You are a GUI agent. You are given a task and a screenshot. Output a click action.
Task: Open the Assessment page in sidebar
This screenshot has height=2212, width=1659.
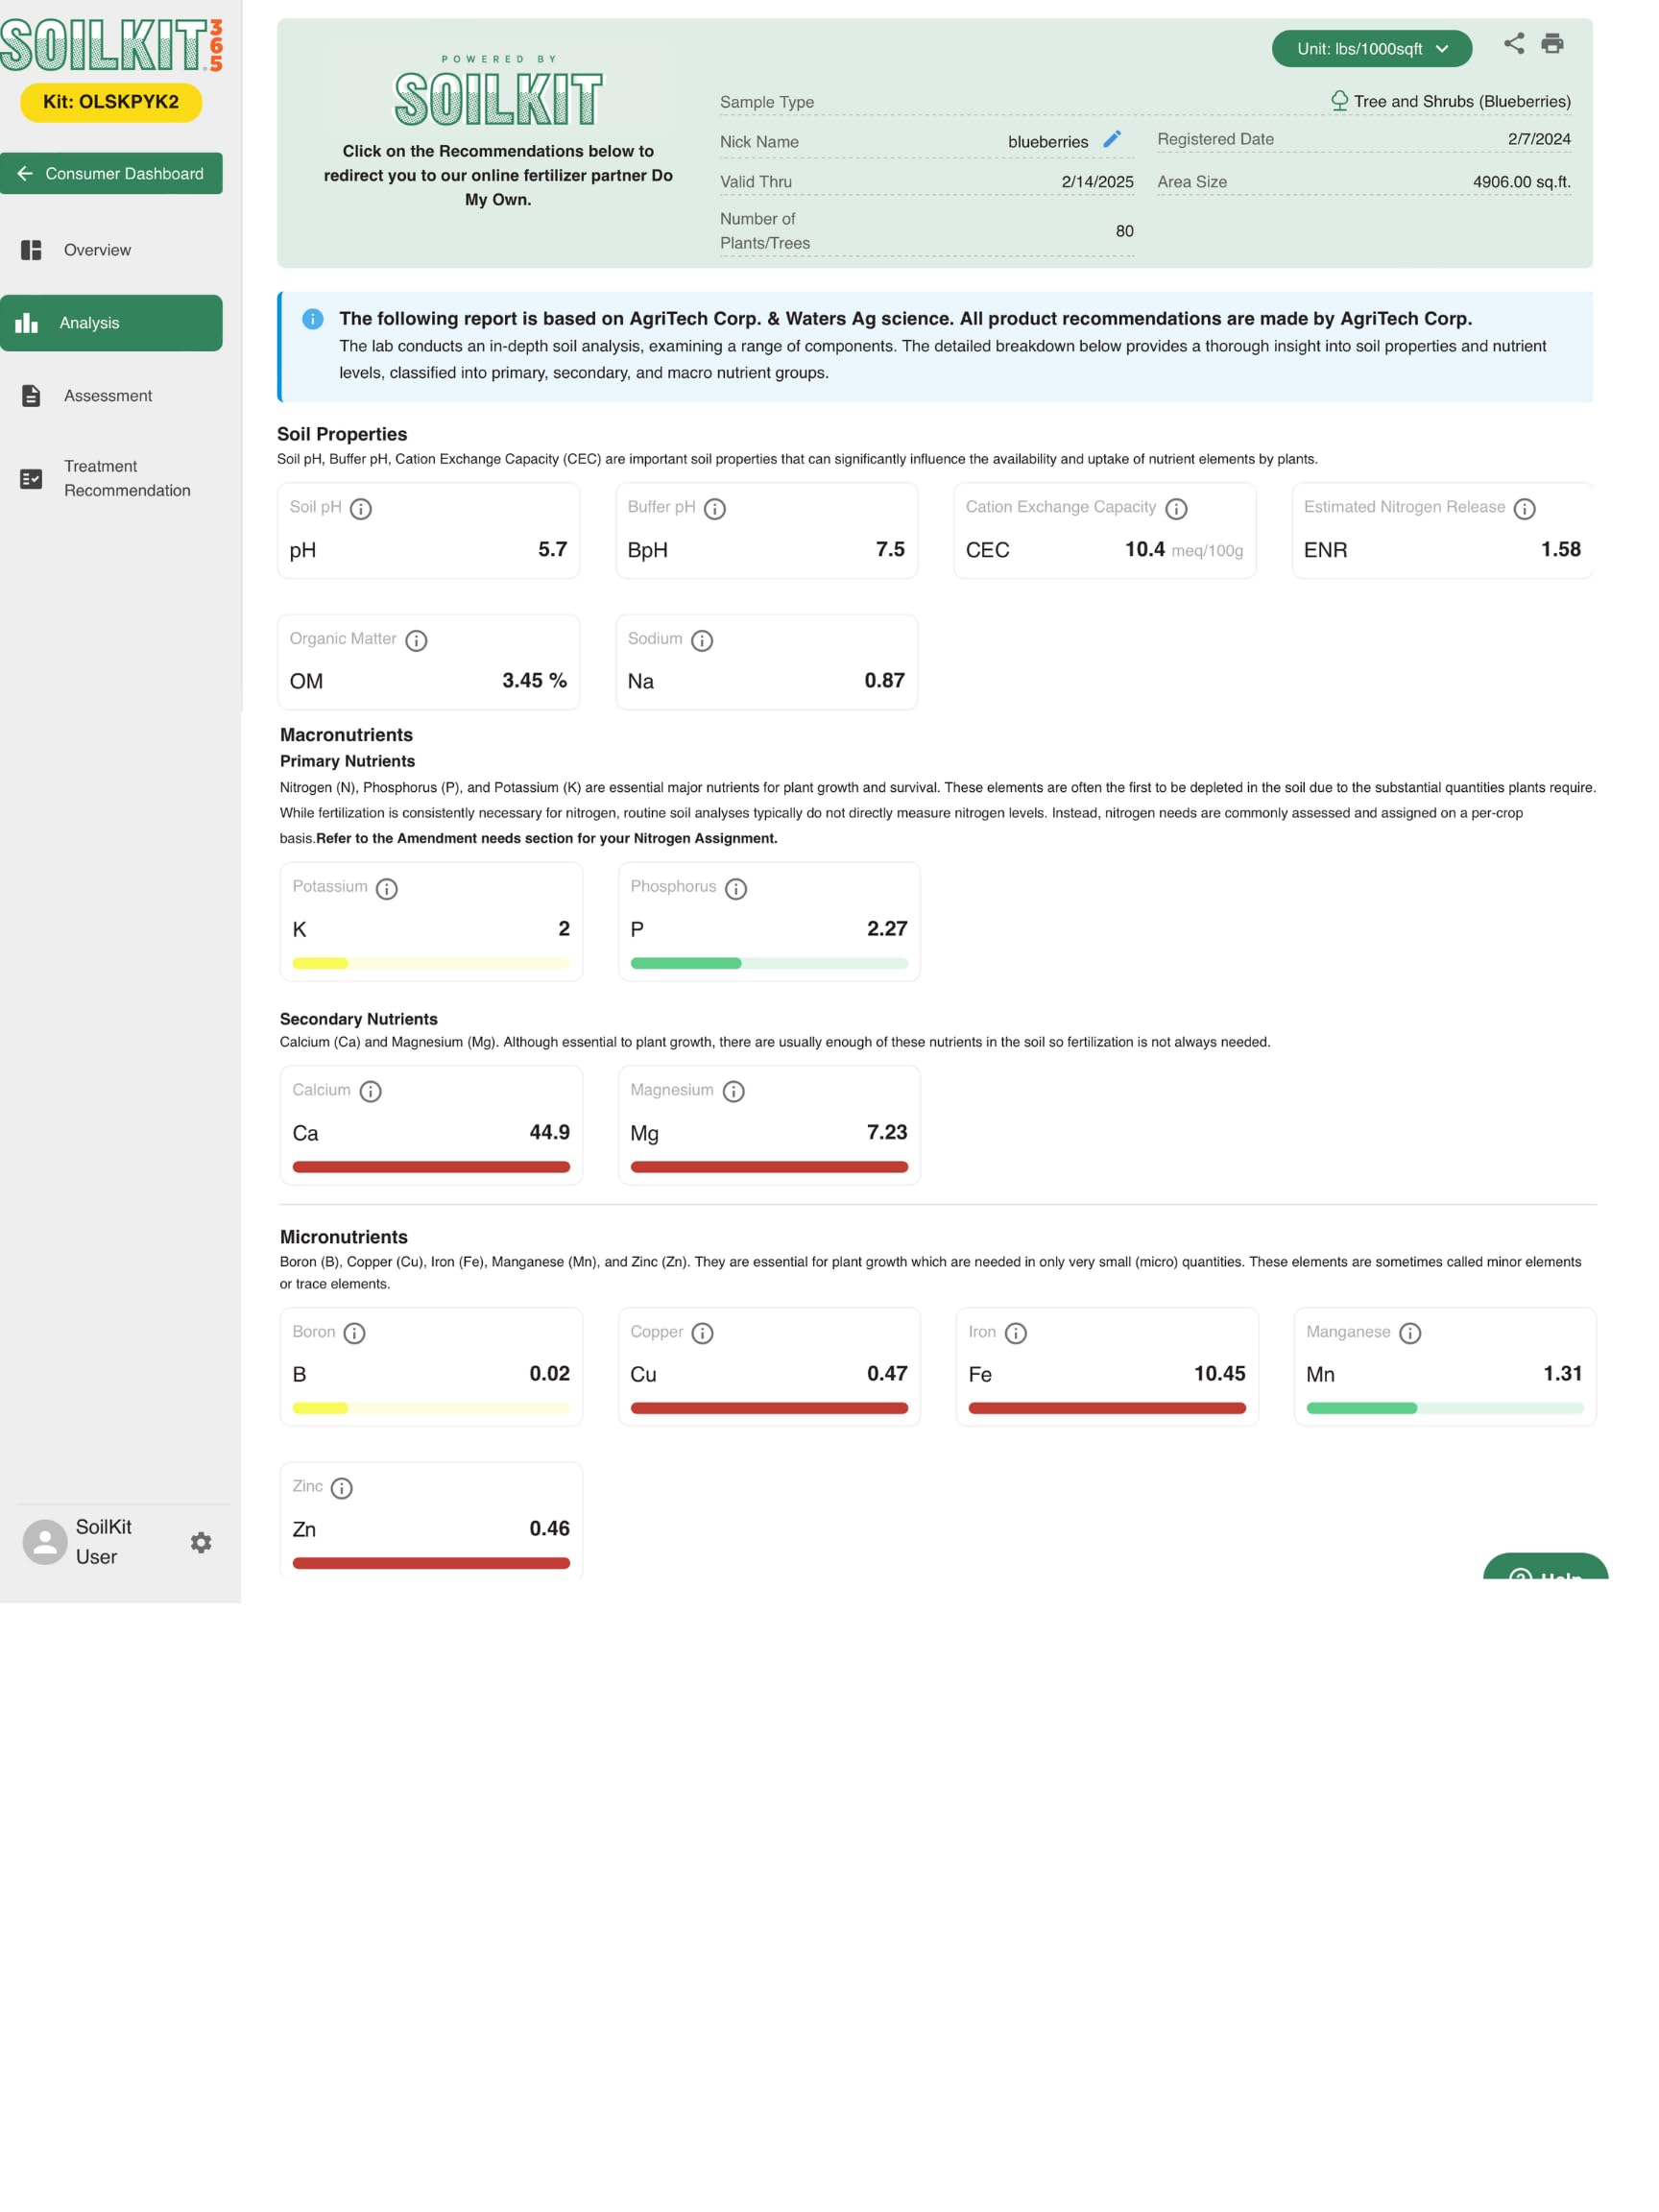(107, 396)
